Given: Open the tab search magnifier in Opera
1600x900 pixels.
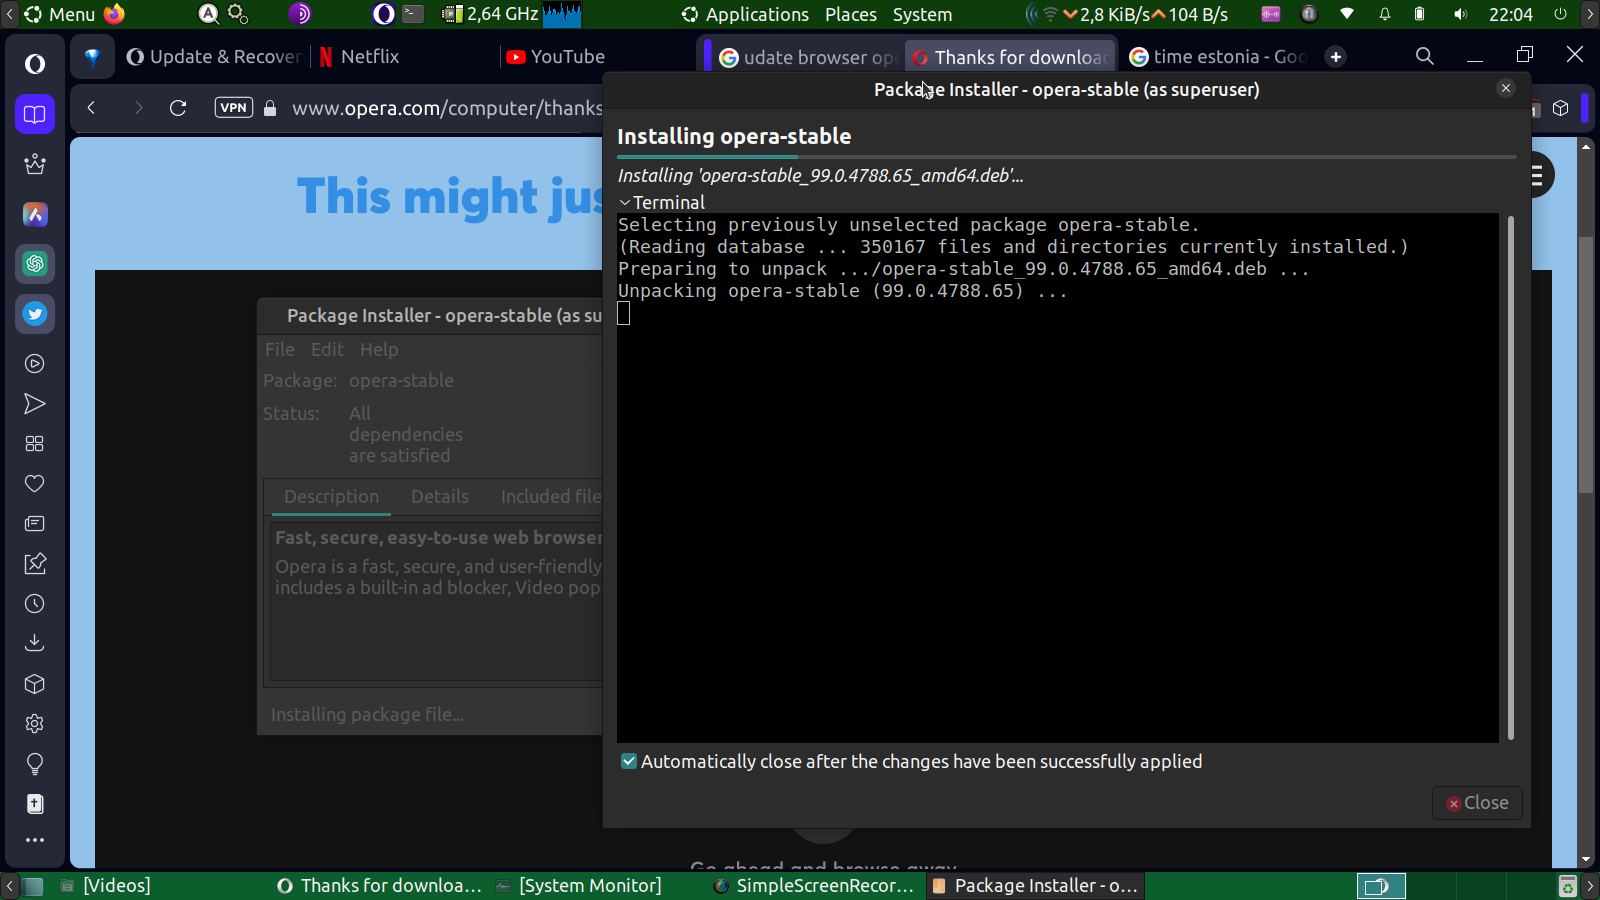Looking at the screenshot, I should coord(1425,57).
